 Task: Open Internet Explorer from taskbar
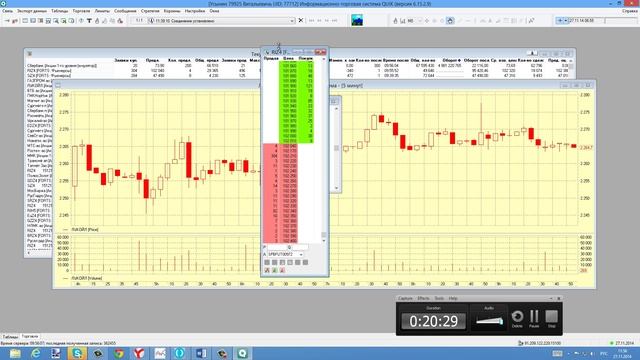(36, 353)
